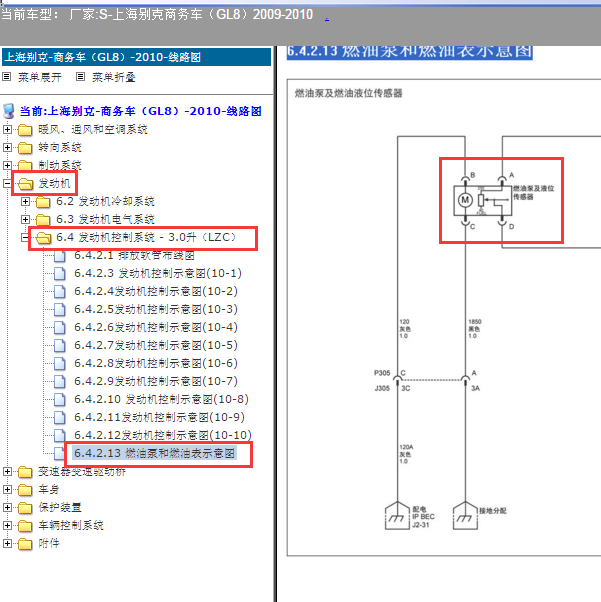Select 6.4 发动机控制系统 - 3.0升 (LZC) label

click(146, 237)
